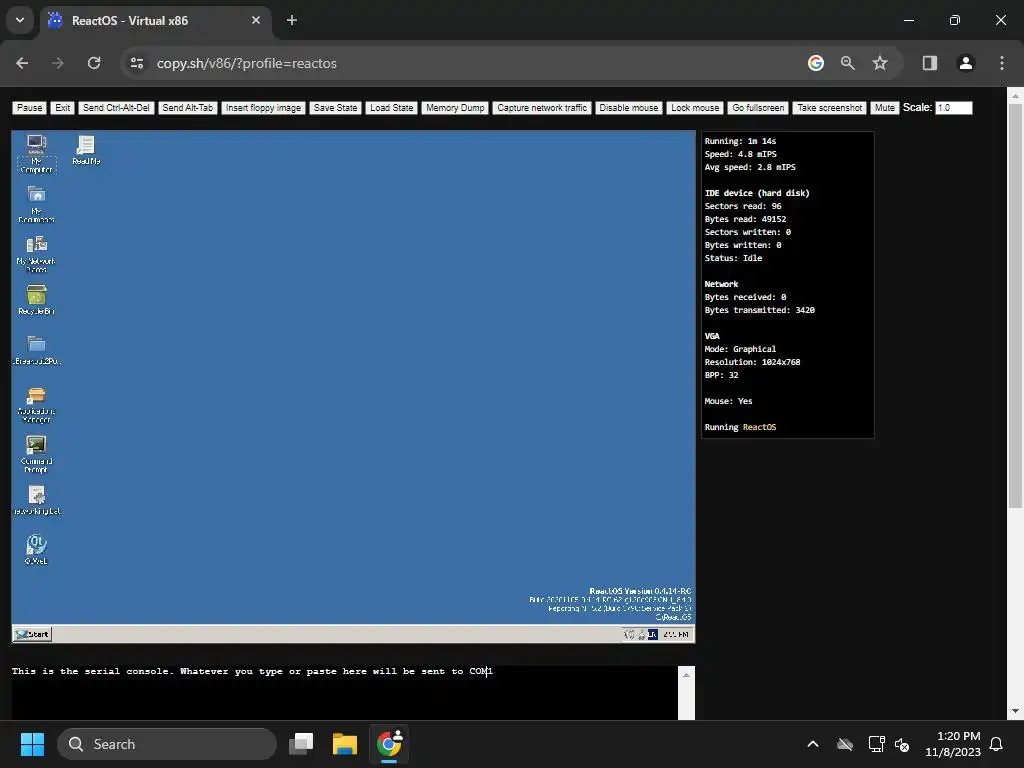Open My Documents folder icon

pyautogui.click(x=36, y=204)
